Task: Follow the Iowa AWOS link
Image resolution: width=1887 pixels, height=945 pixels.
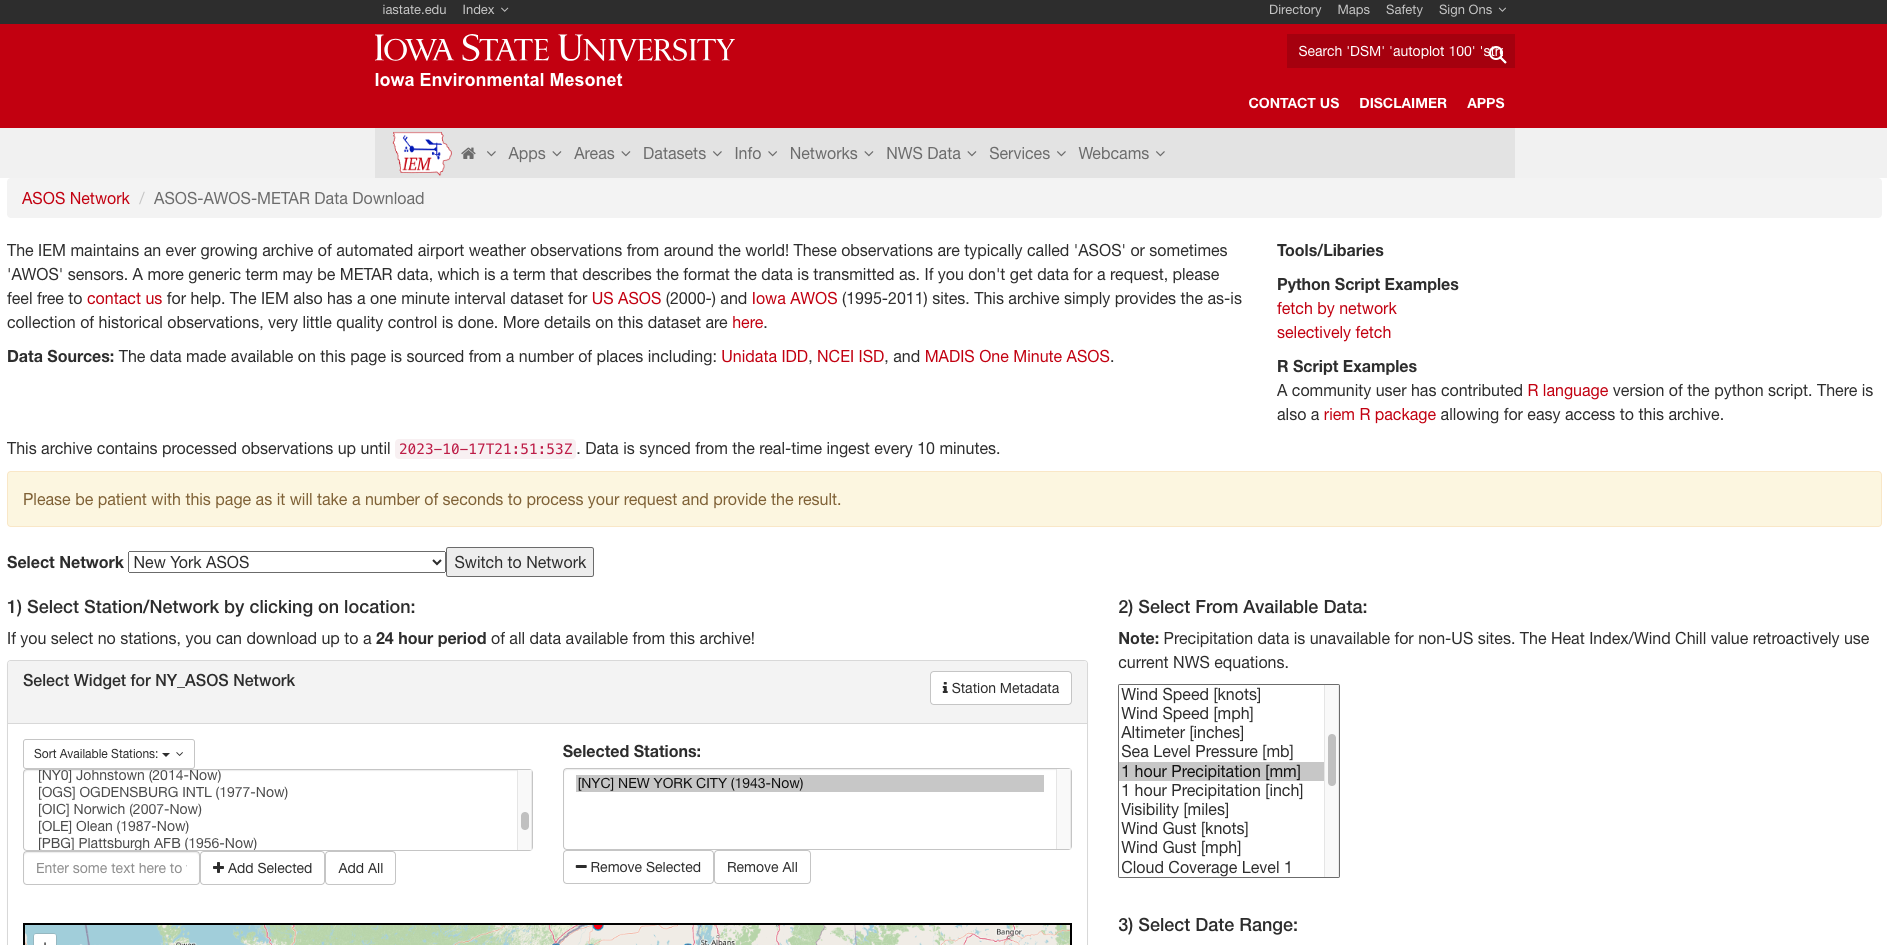Action: (x=794, y=299)
